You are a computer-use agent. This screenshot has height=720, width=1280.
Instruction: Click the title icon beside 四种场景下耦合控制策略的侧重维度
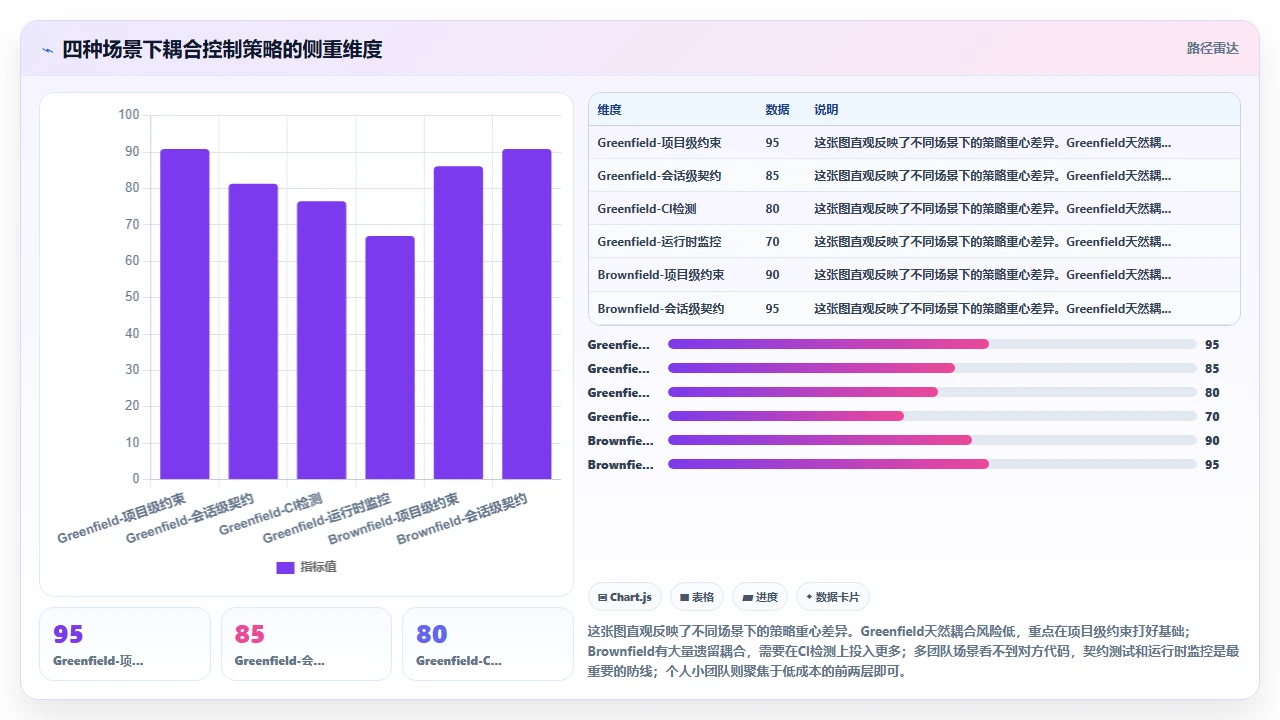(48, 50)
